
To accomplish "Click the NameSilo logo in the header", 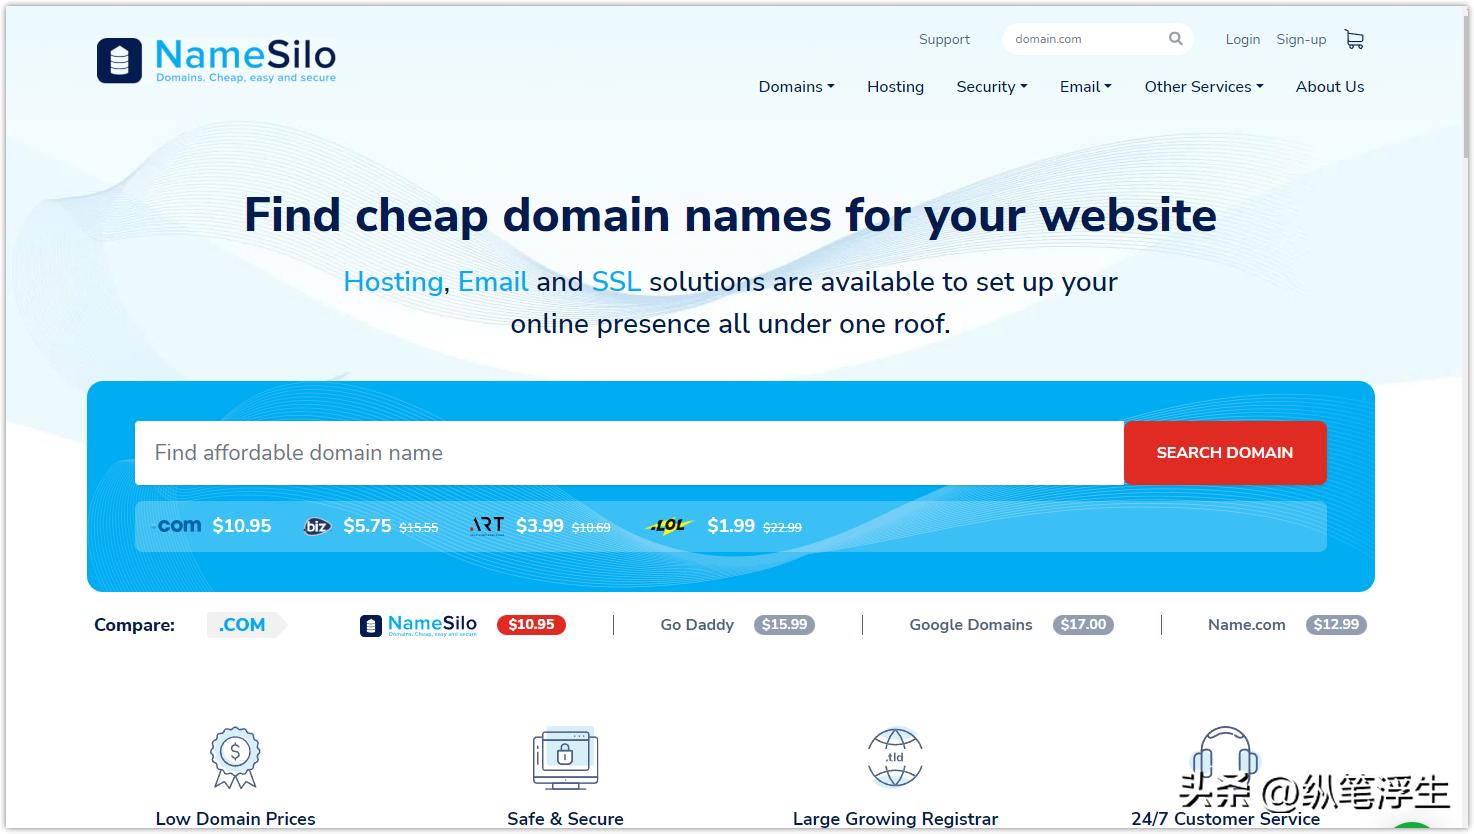I will coord(216,60).
